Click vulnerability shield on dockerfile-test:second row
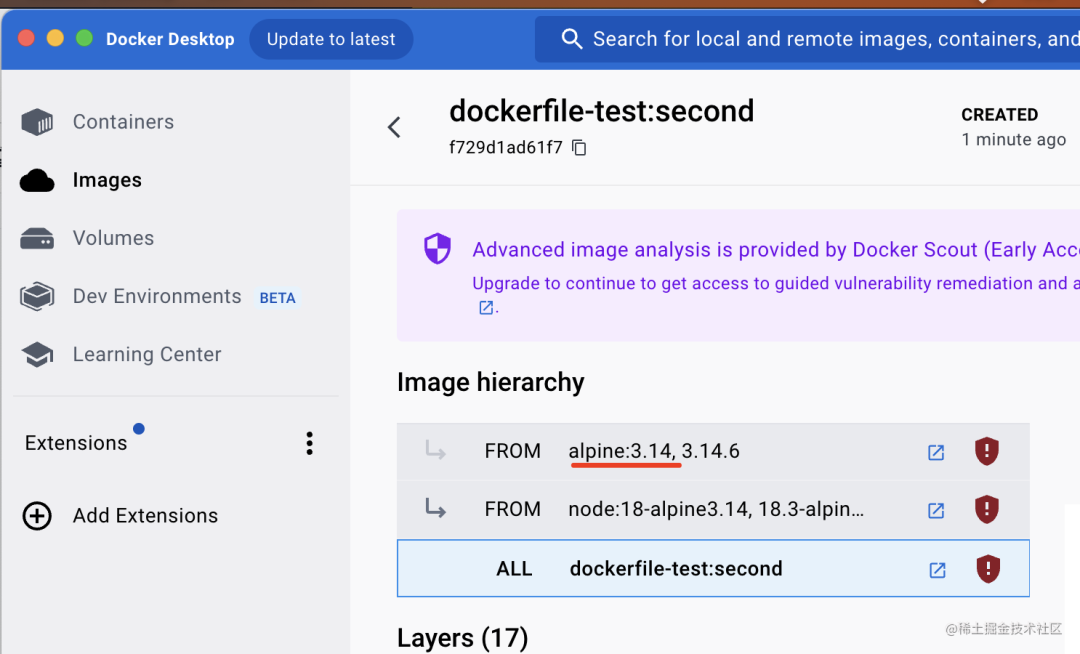 tap(988, 569)
